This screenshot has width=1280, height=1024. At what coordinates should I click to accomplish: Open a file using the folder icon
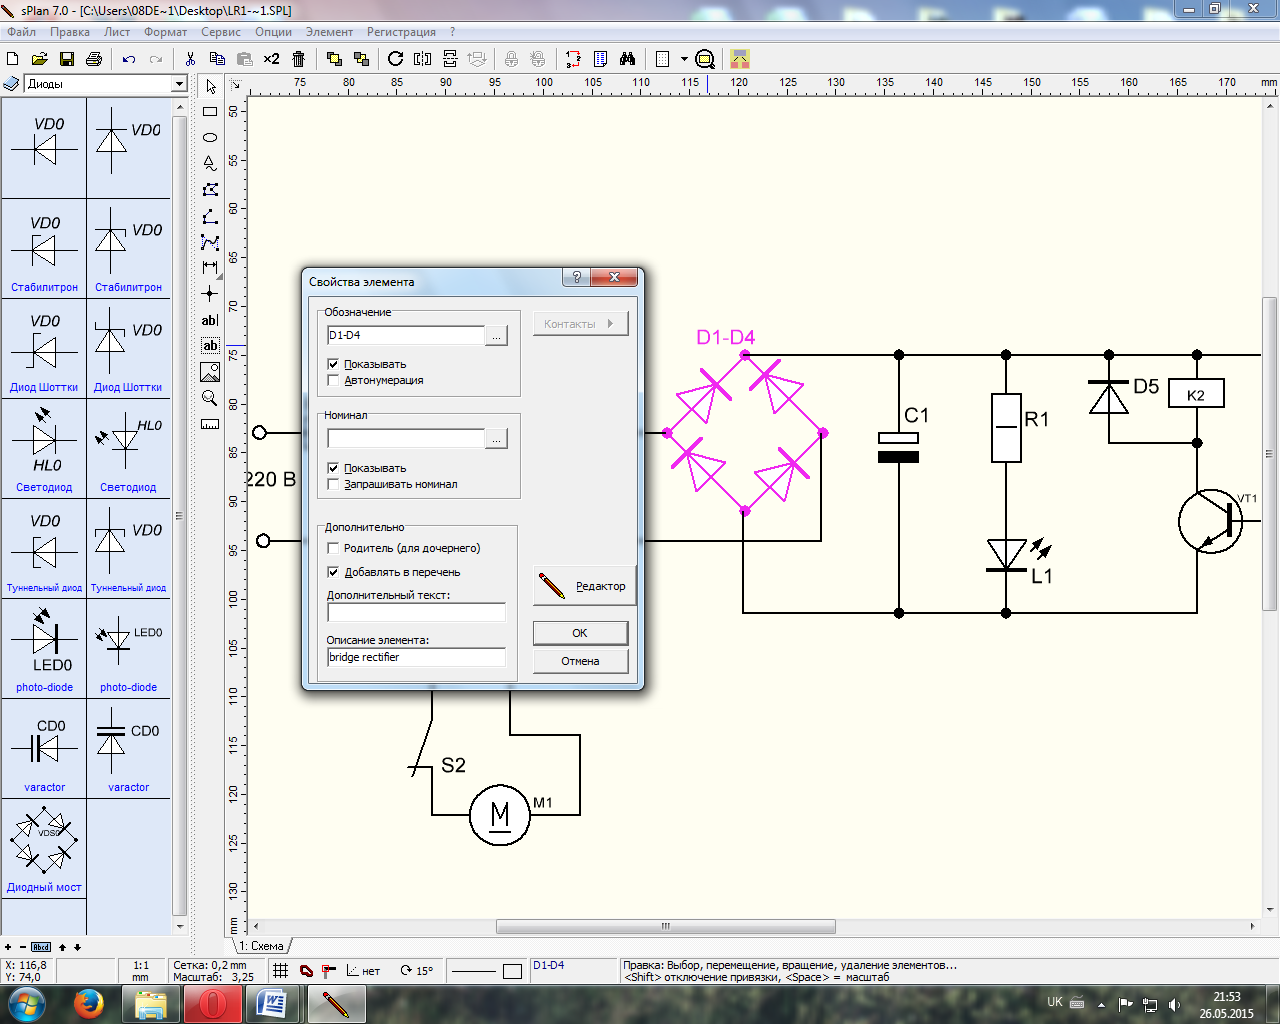[40, 59]
